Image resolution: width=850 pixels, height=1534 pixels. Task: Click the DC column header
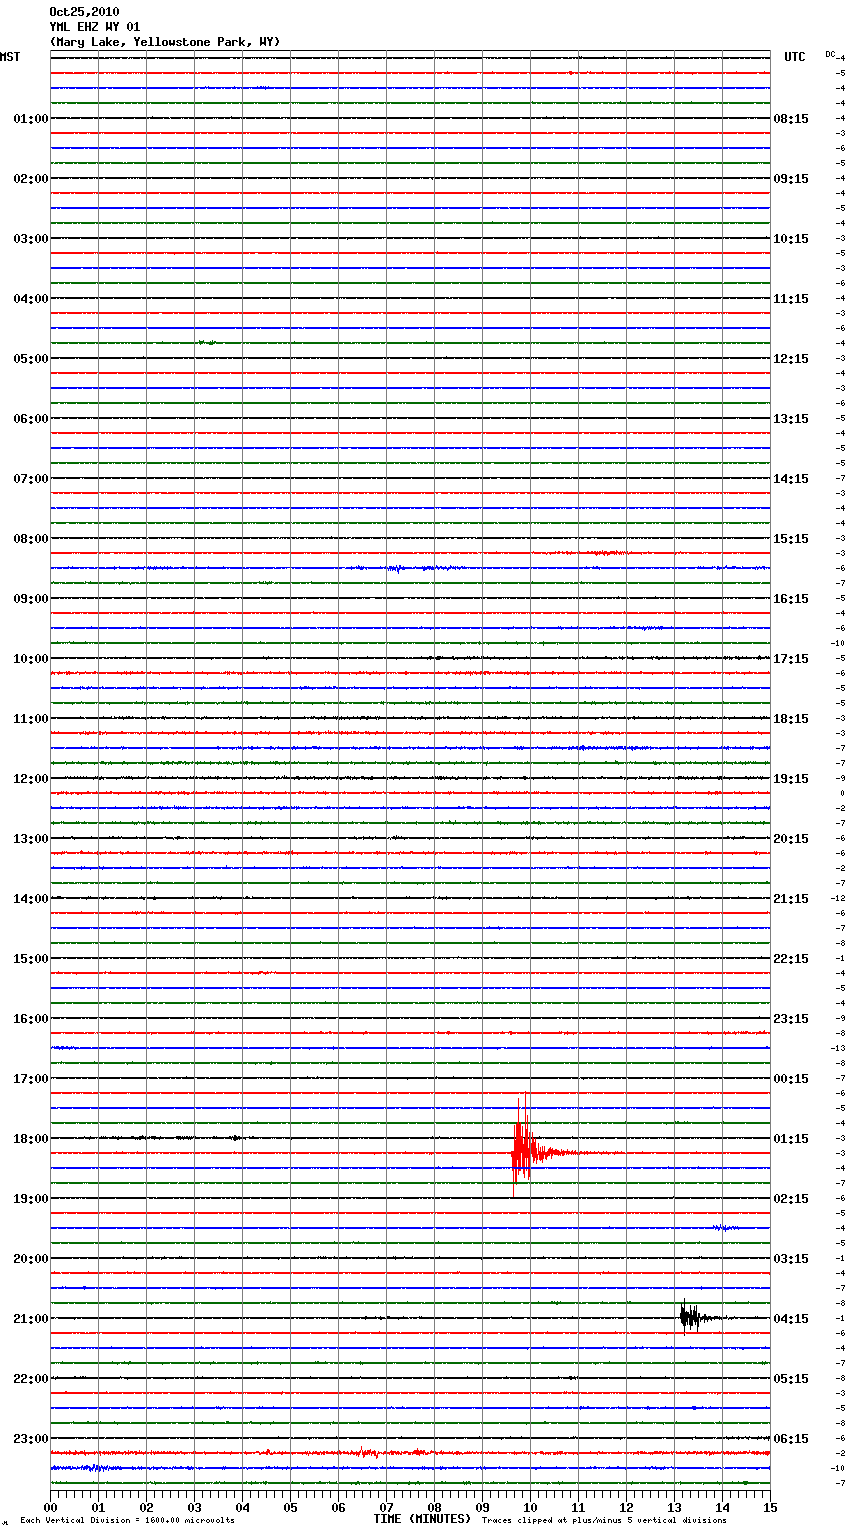click(x=830, y=54)
